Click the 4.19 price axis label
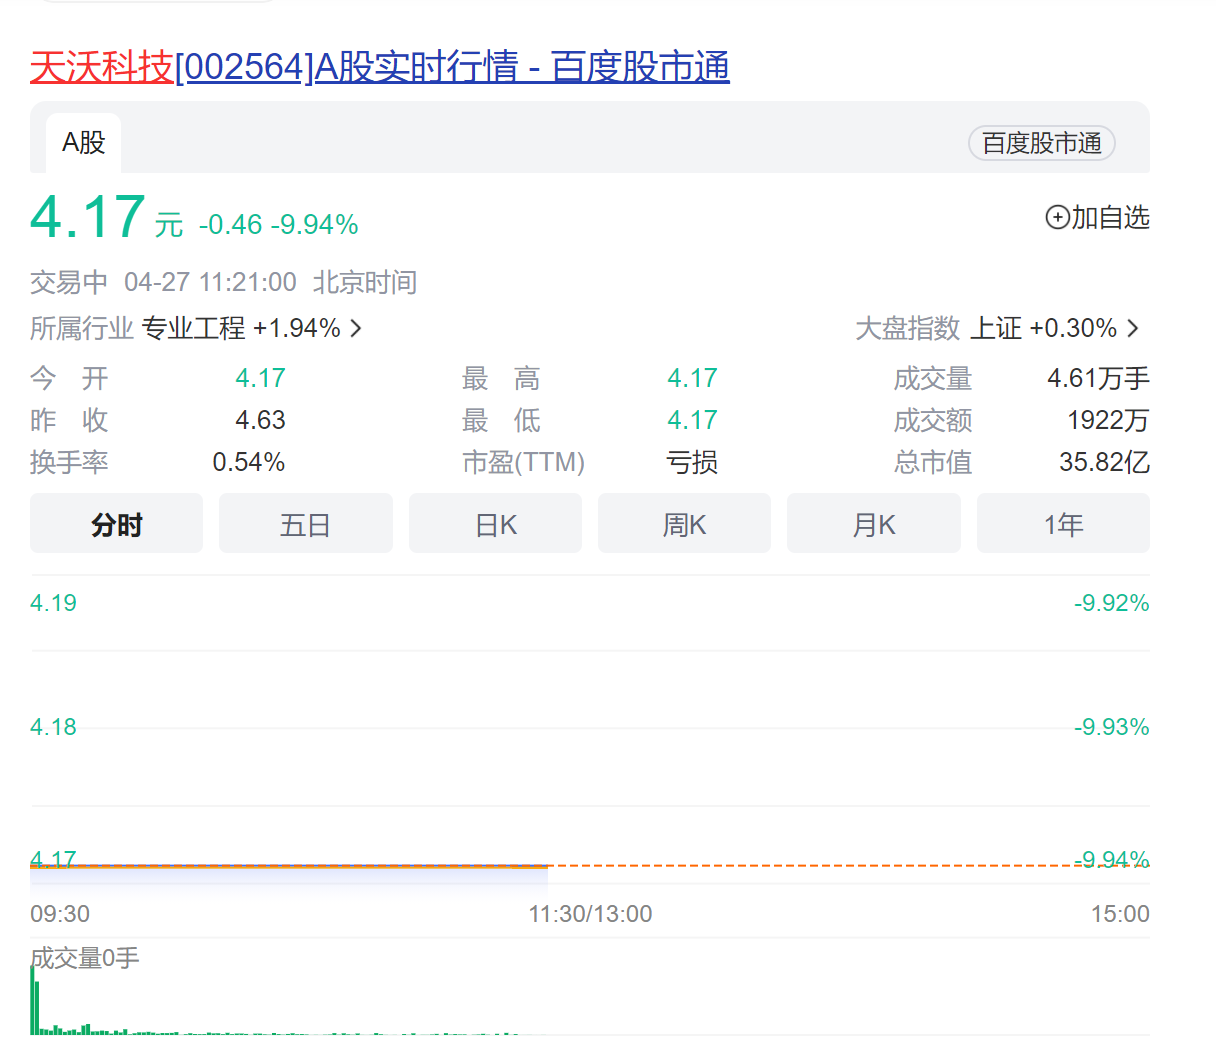 click(x=53, y=603)
